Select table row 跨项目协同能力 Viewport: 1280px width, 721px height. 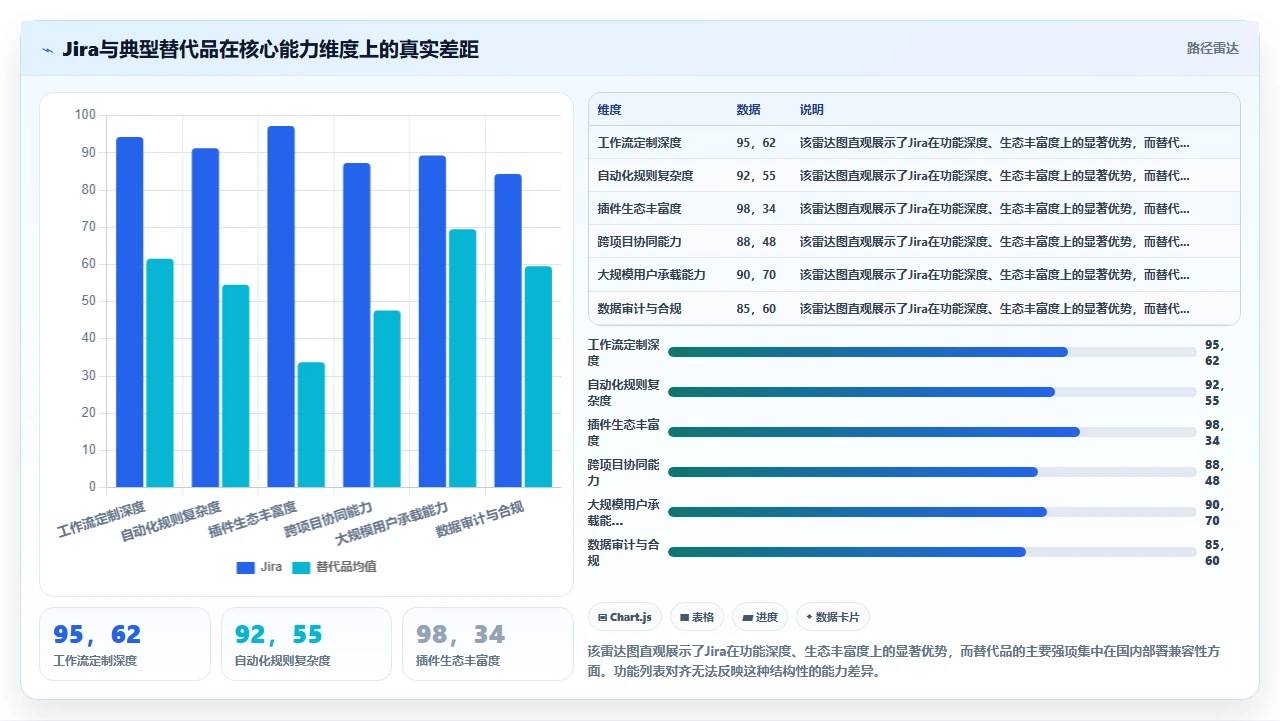pyautogui.click(x=914, y=242)
